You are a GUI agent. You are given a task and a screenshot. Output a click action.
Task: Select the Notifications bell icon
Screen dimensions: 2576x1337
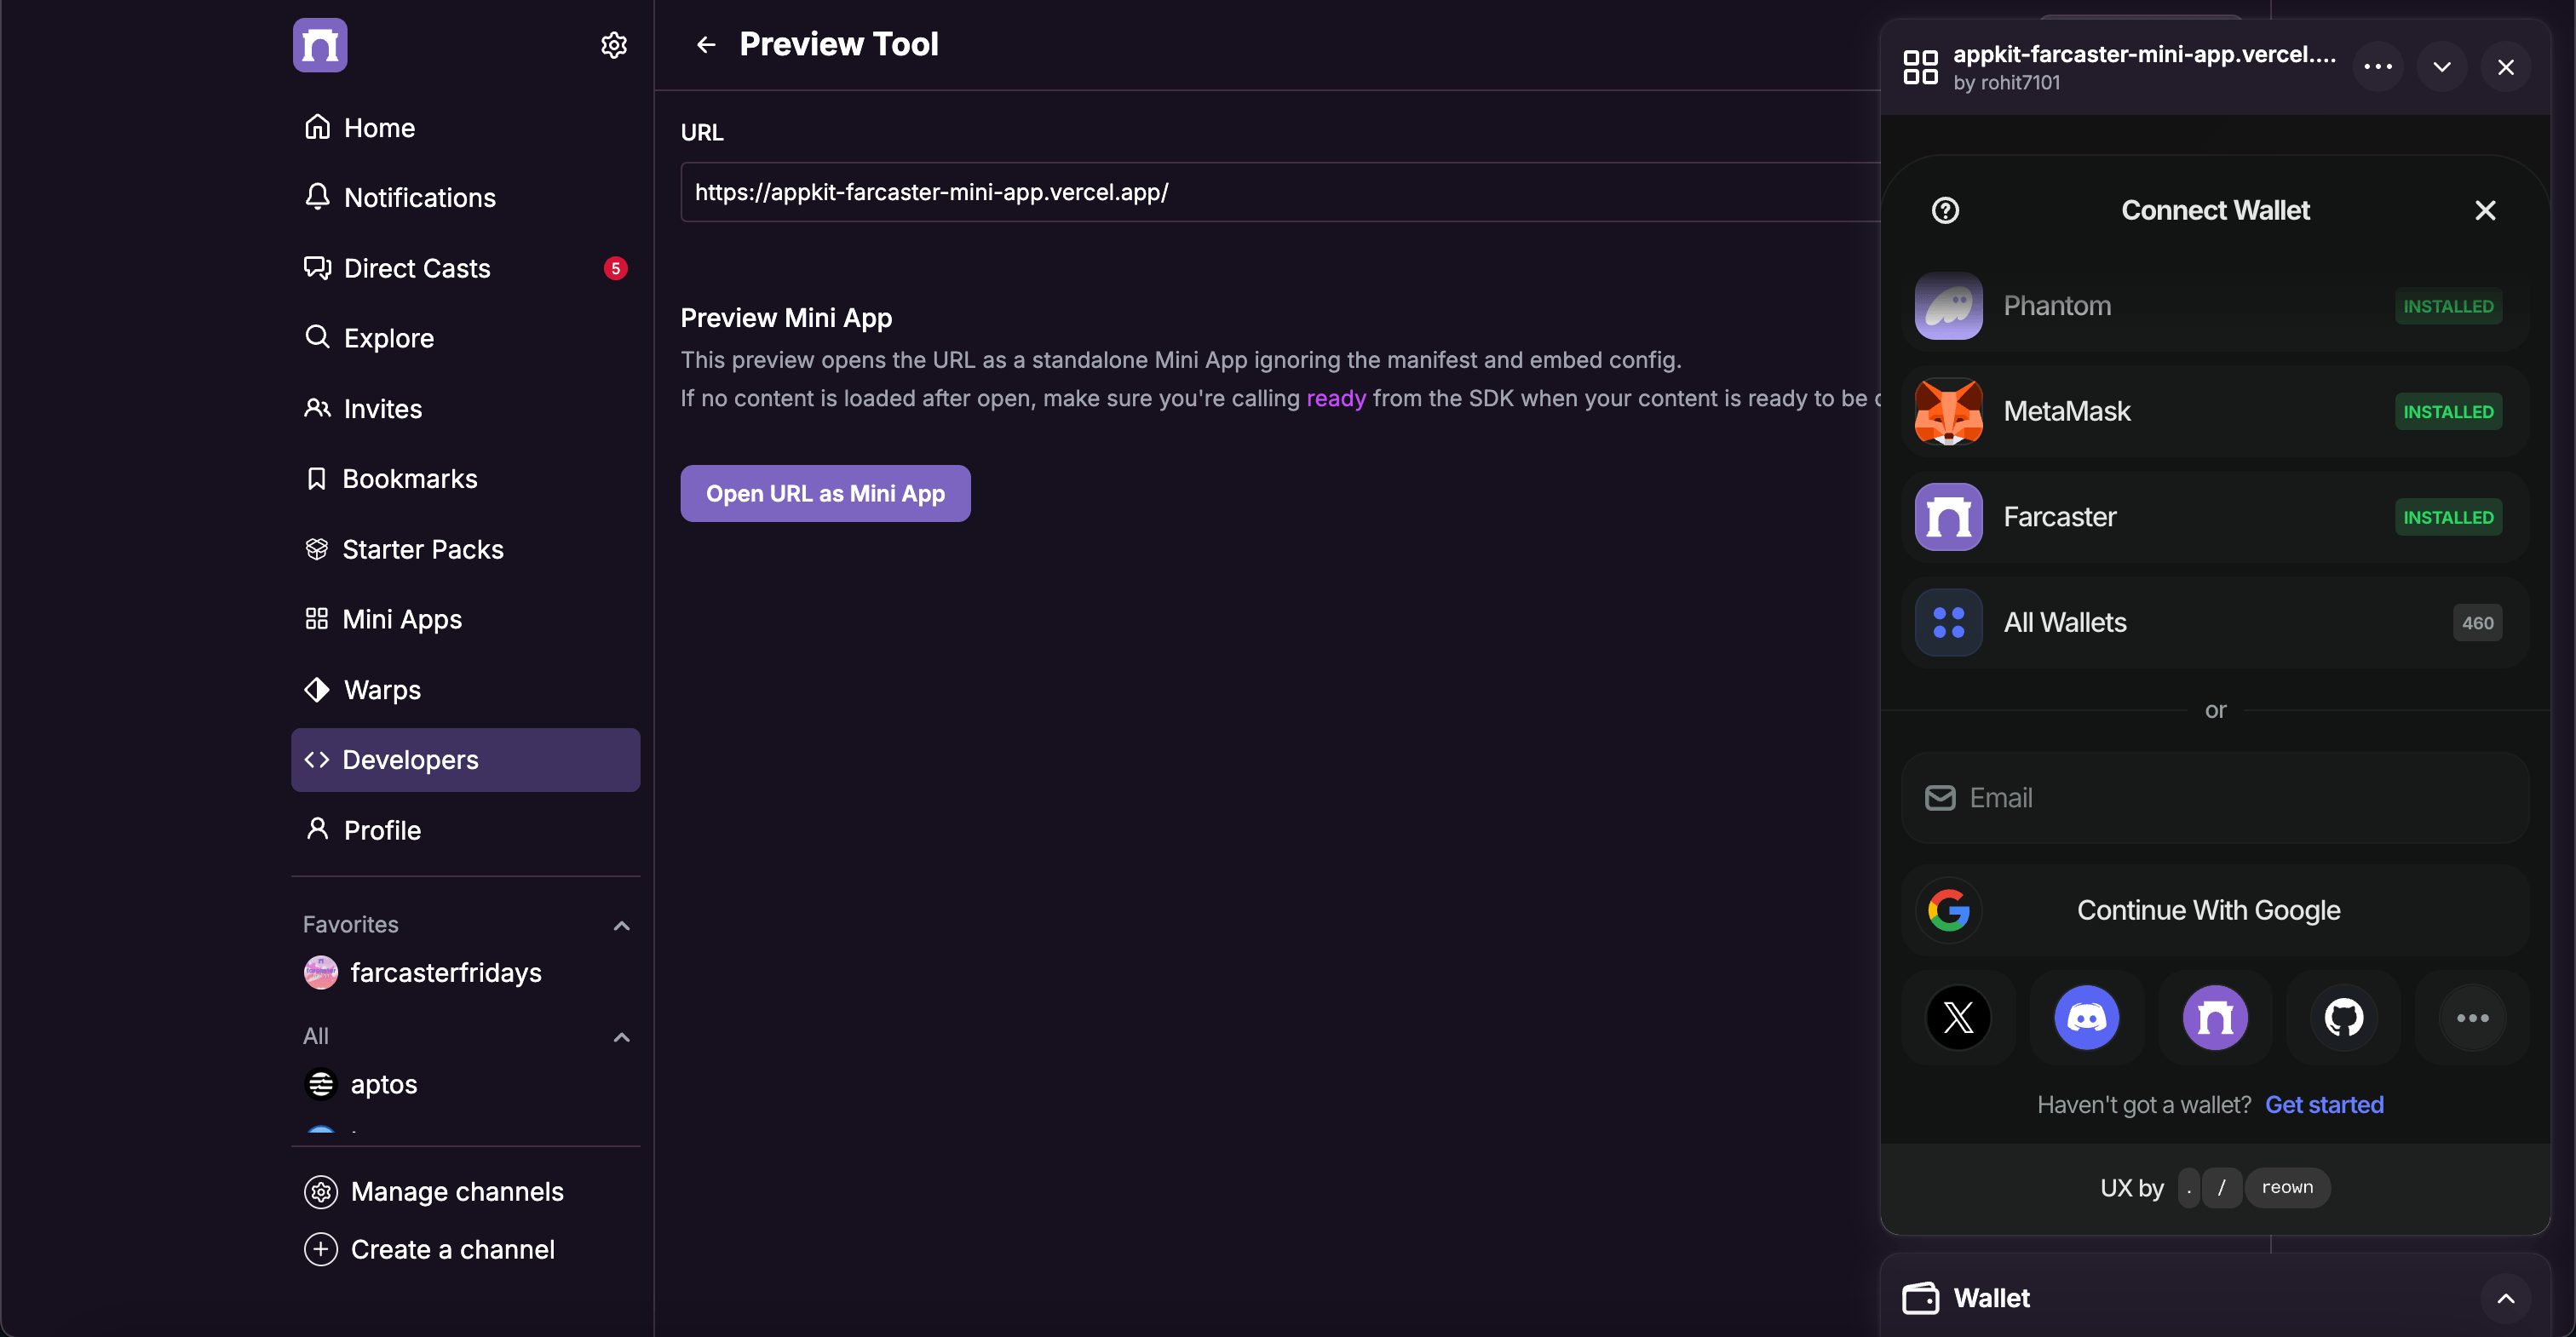click(x=318, y=197)
